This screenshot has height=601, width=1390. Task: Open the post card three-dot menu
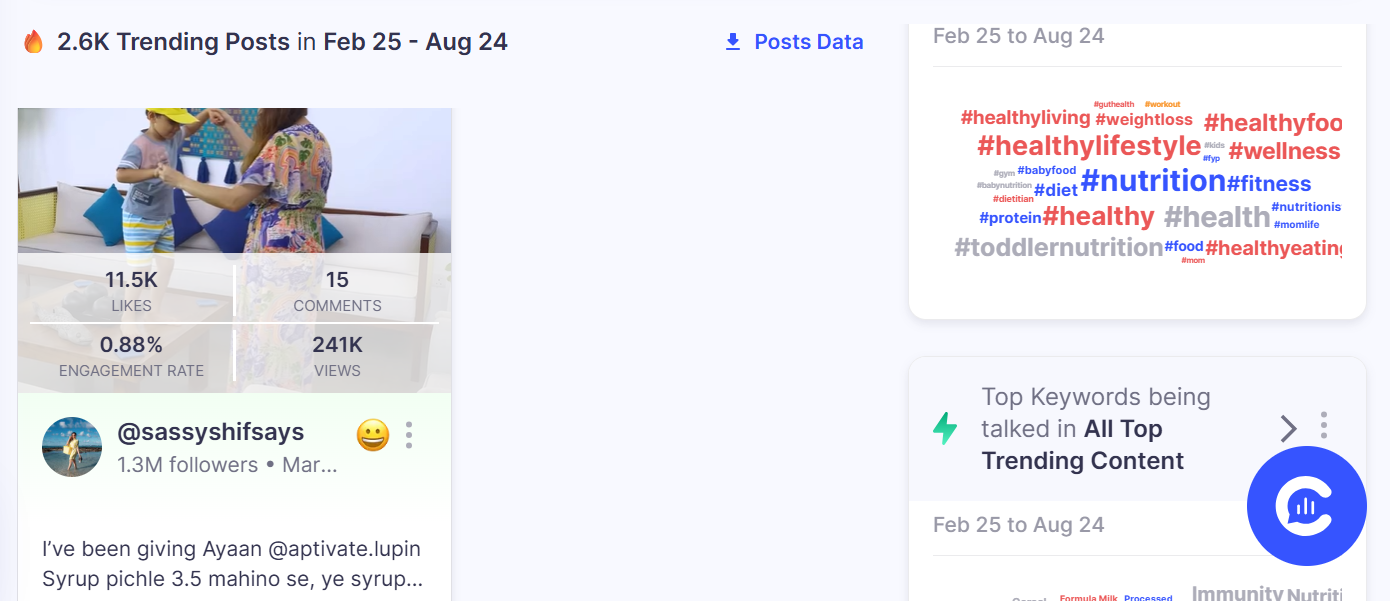pos(409,435)
